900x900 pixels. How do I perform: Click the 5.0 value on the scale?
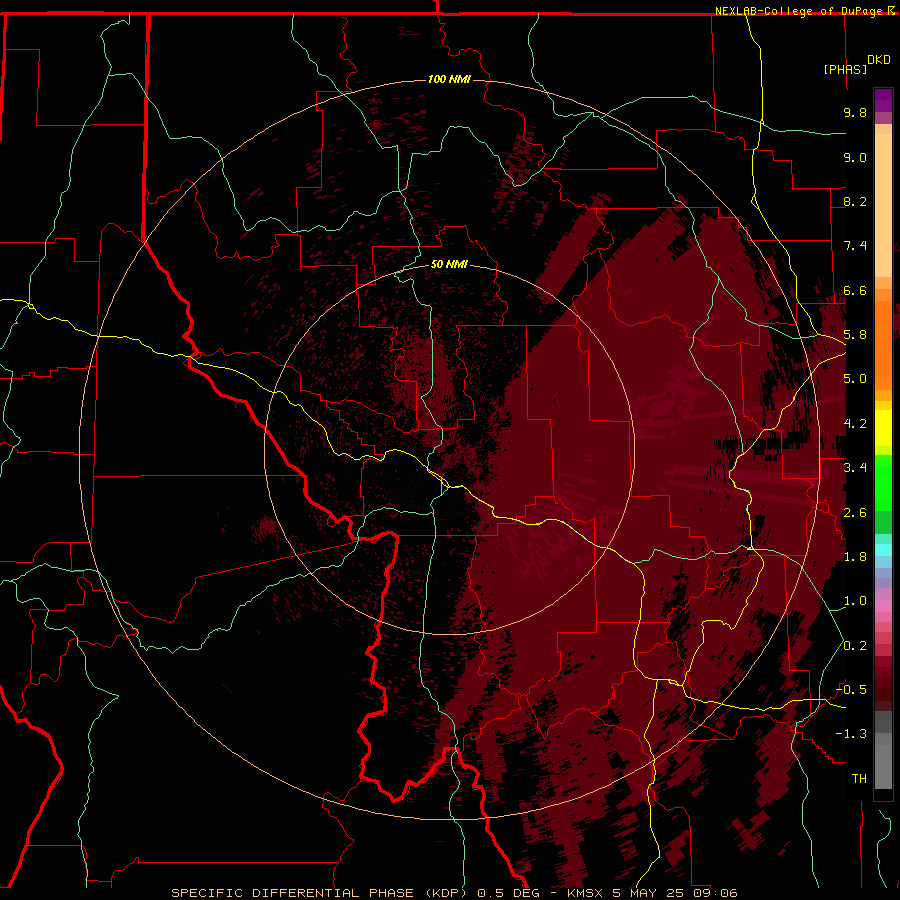pyautogui.click(x=855, y=379)
